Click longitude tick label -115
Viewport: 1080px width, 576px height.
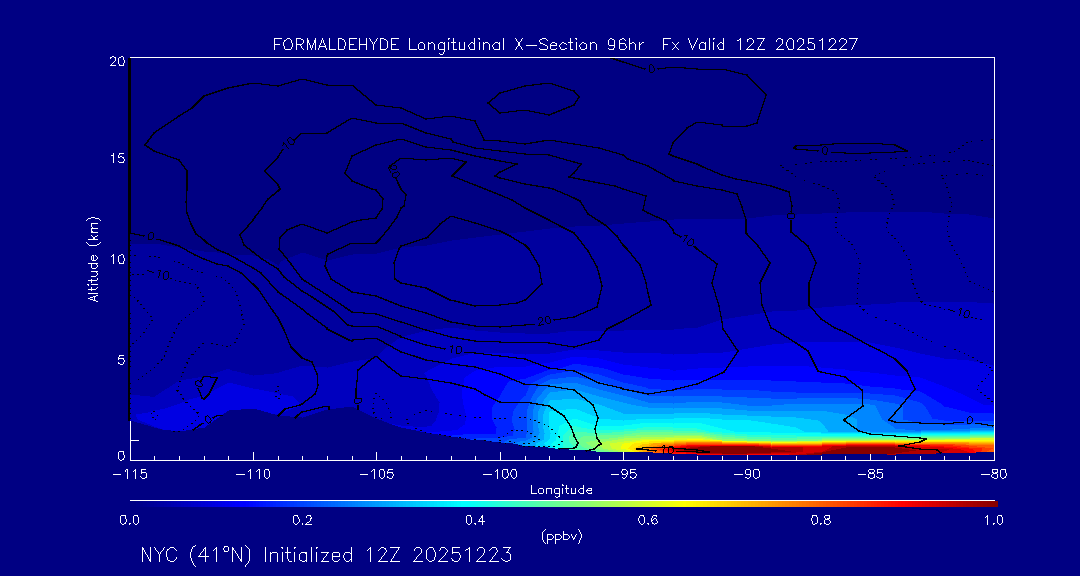pyautogui.click(x=129, y=474)
